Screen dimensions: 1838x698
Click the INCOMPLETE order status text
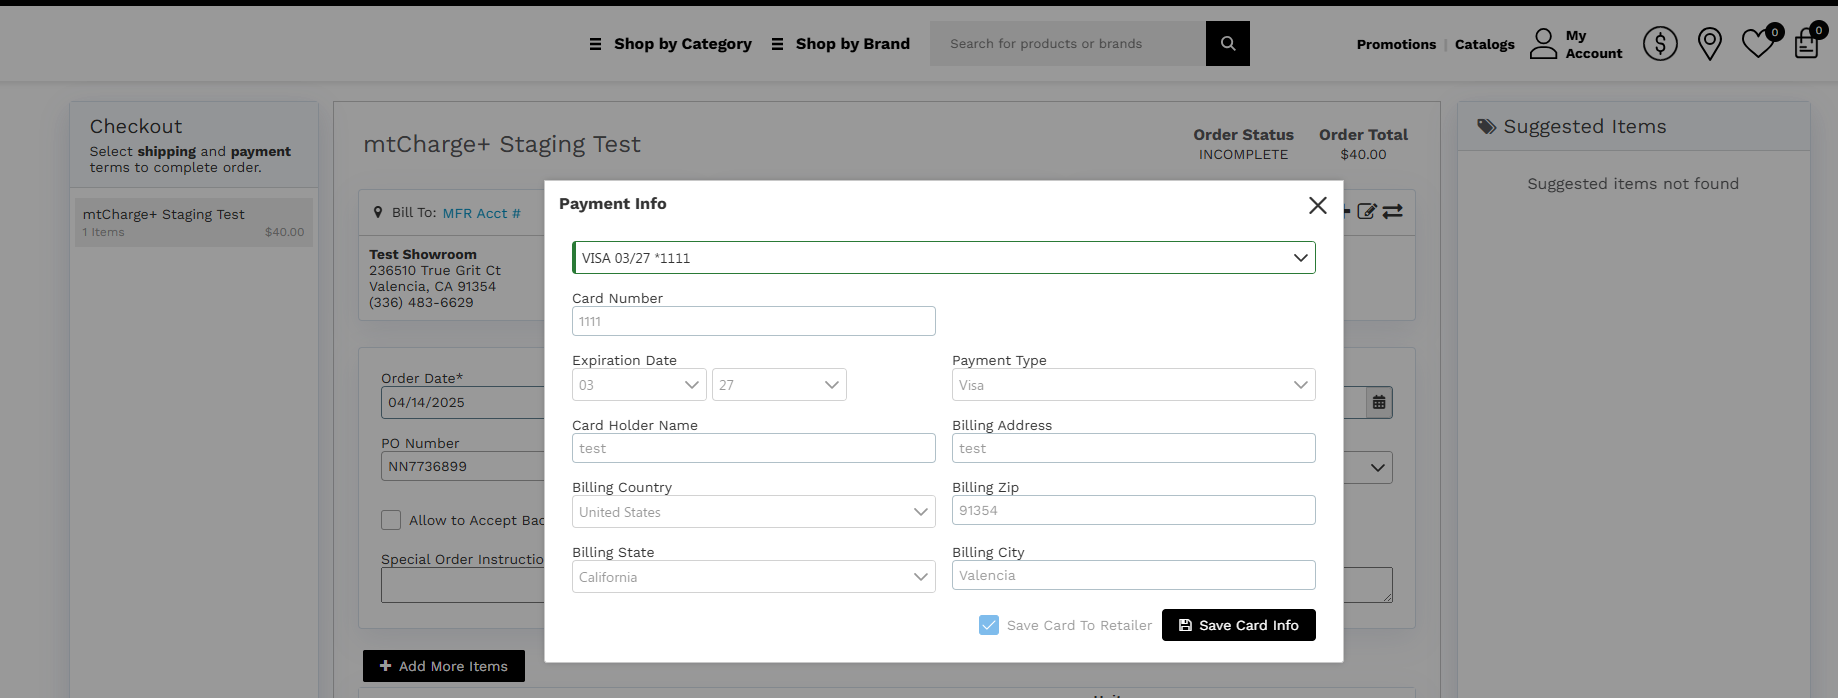(1243, 155)
